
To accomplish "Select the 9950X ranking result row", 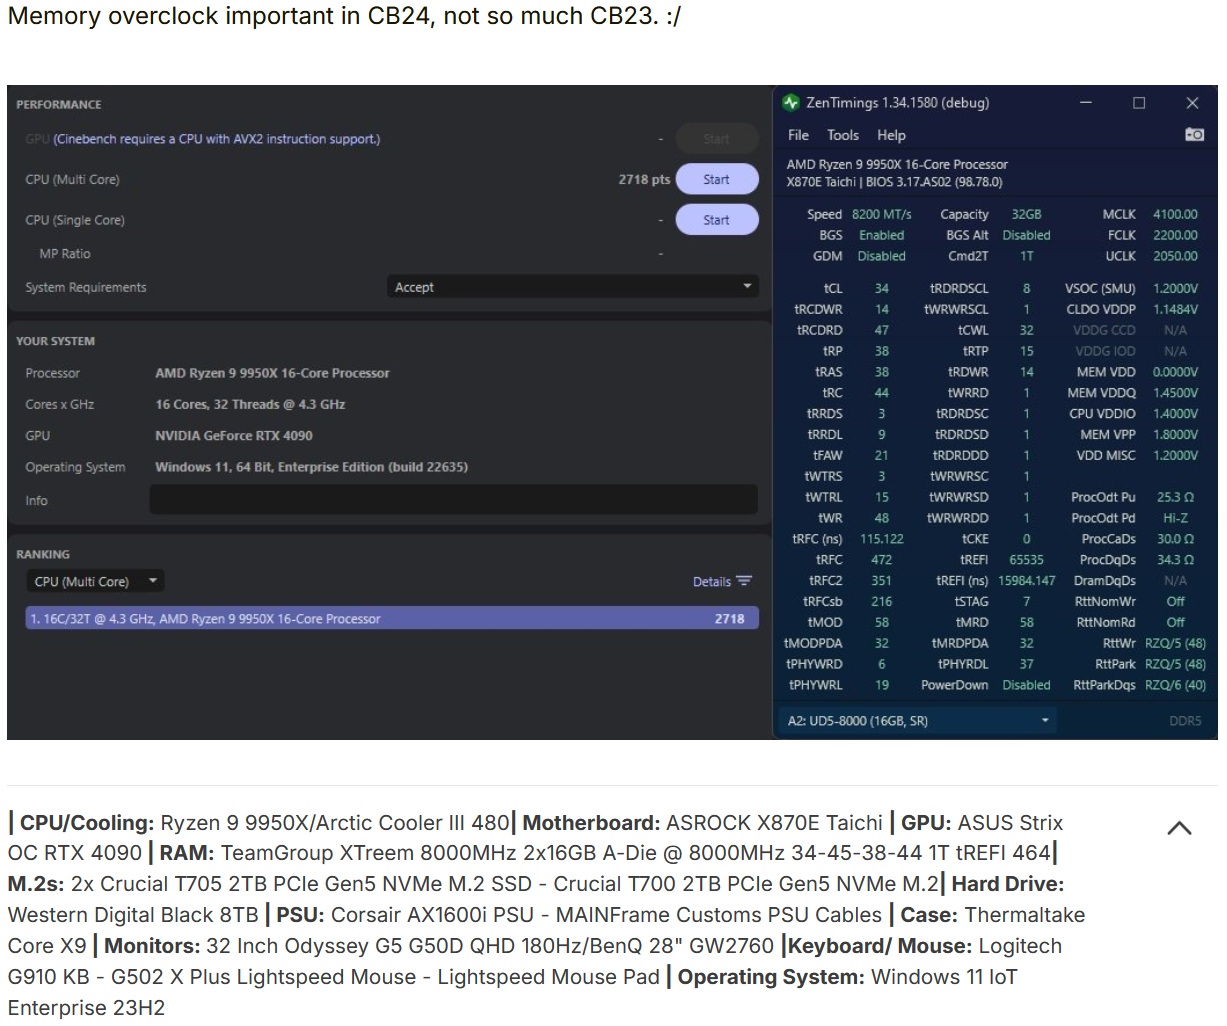I will (x=392, y=619).
